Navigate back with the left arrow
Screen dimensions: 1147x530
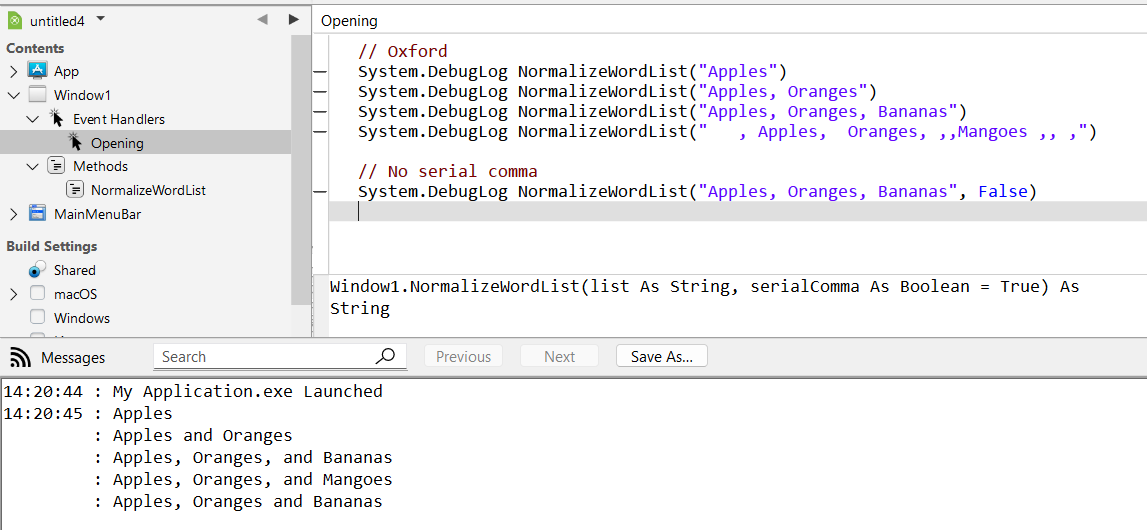point(262,19)
